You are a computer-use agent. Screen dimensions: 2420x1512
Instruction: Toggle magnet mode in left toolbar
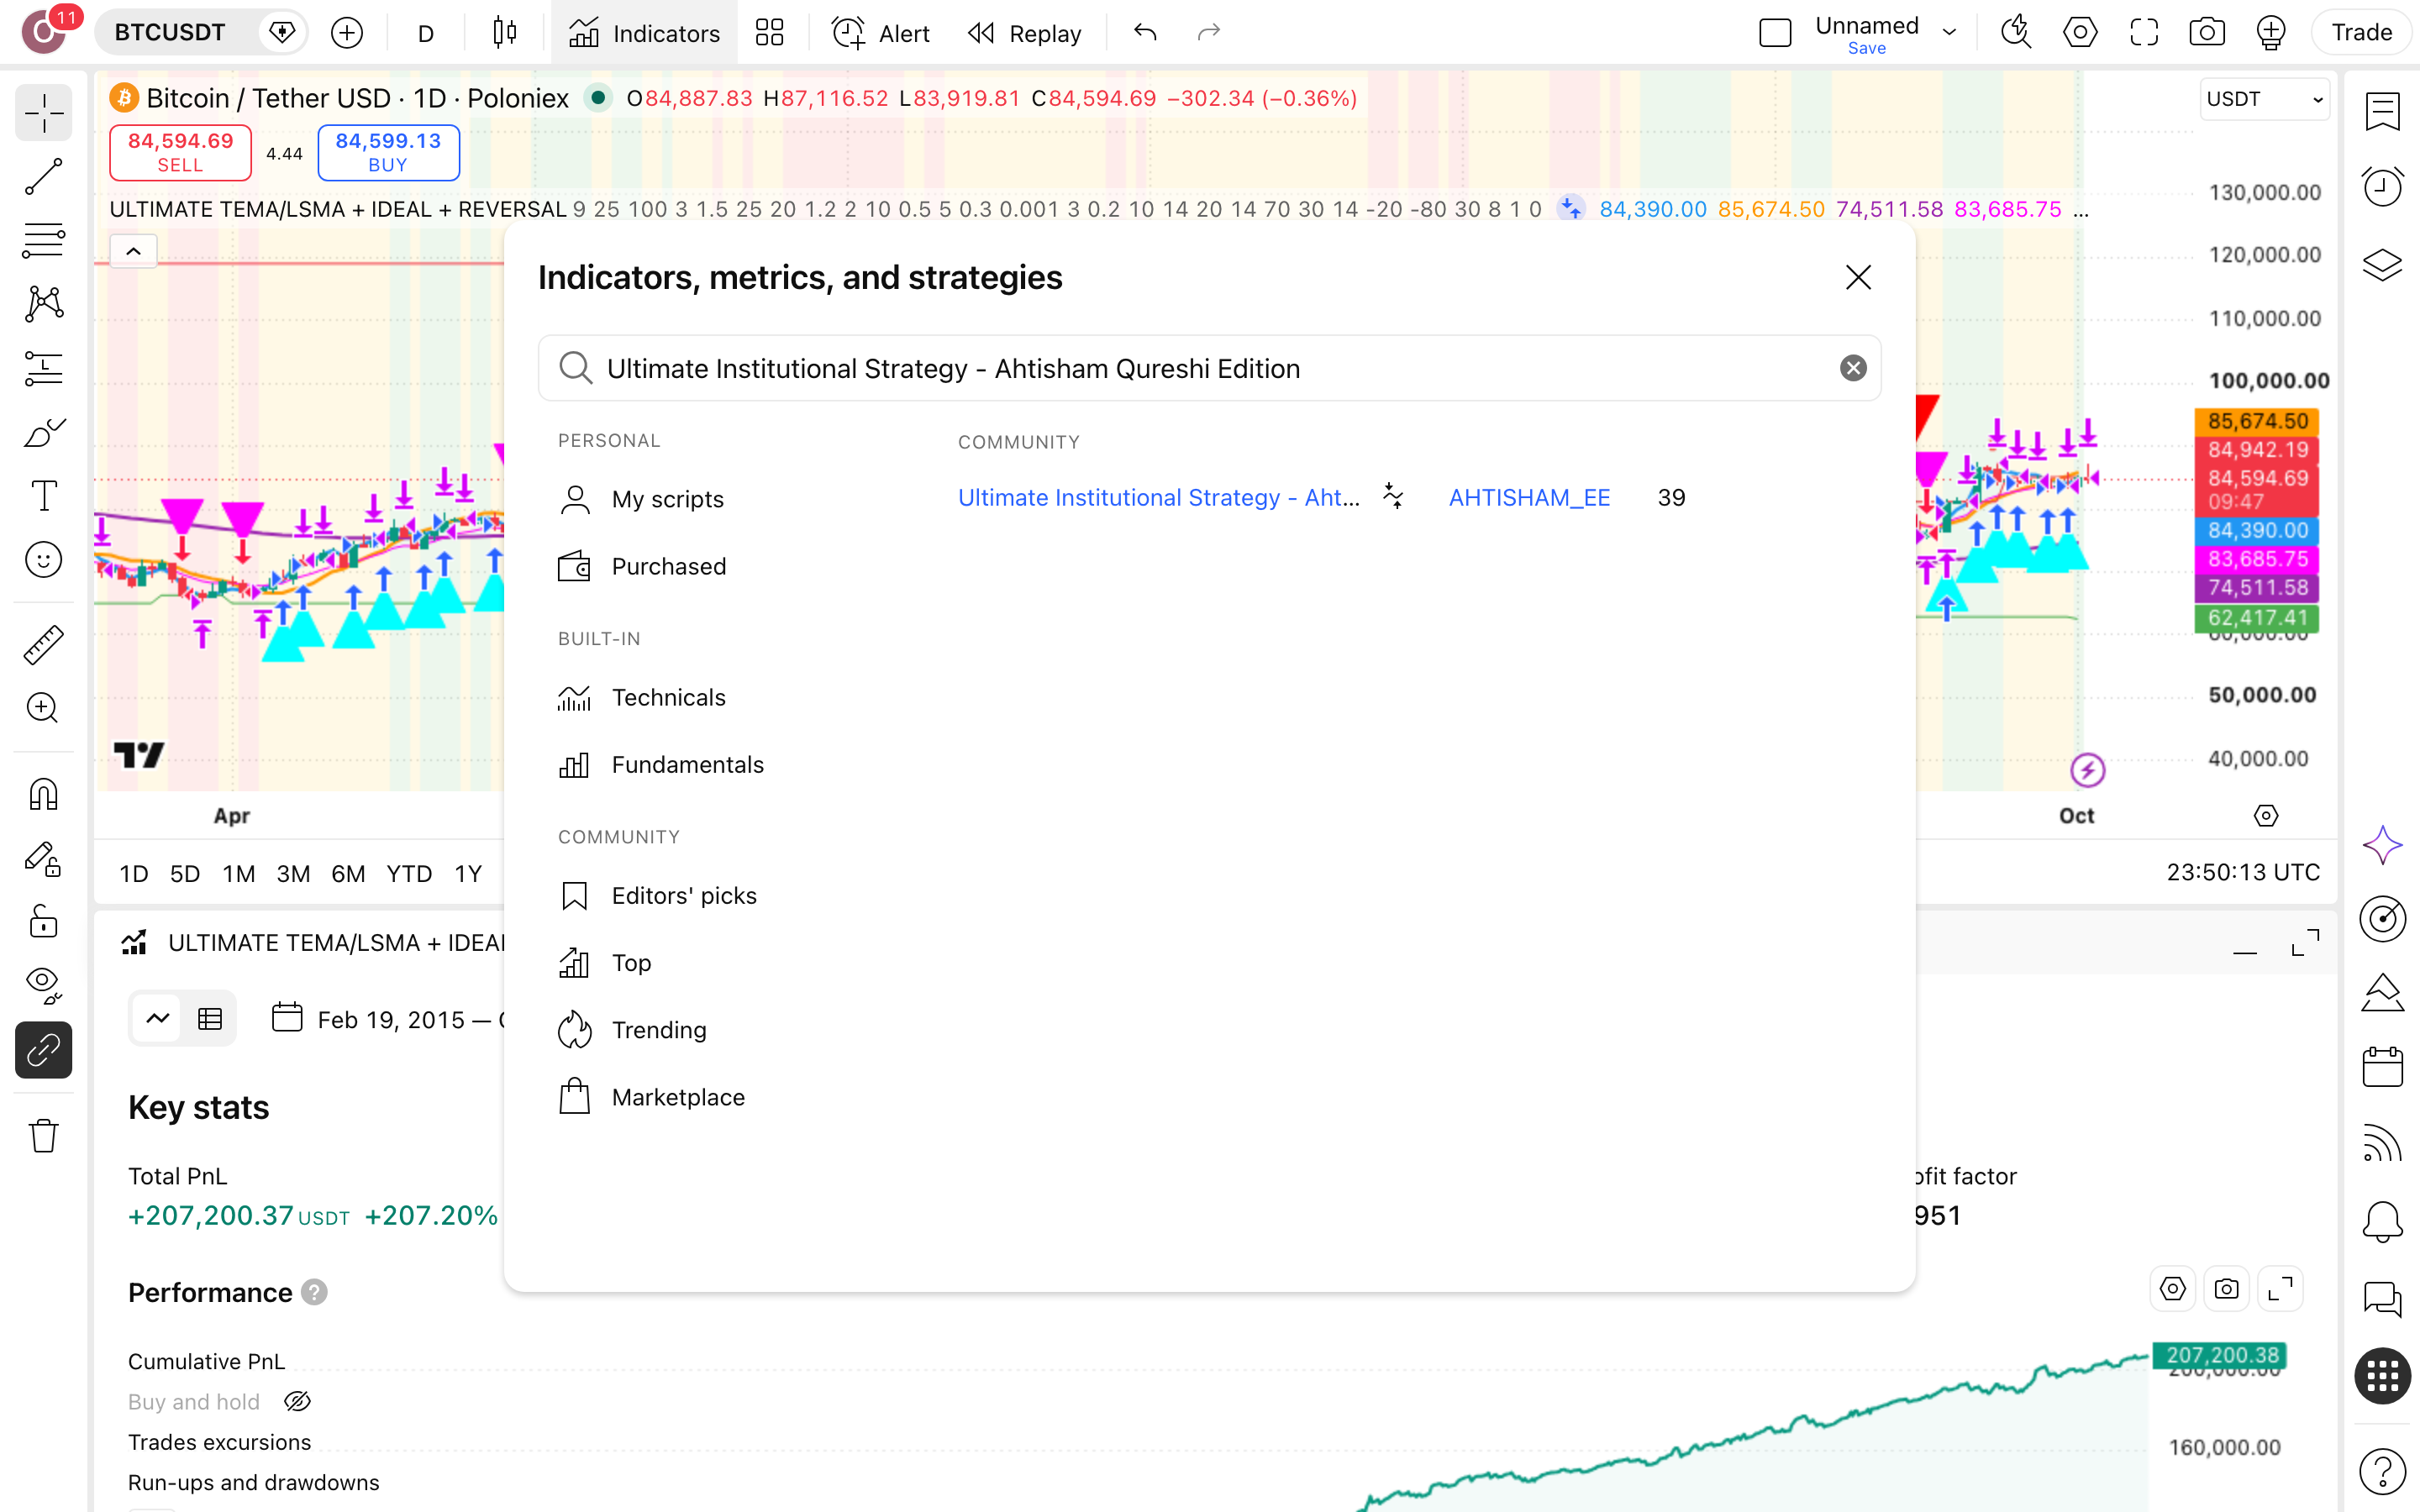click(43, 794)
